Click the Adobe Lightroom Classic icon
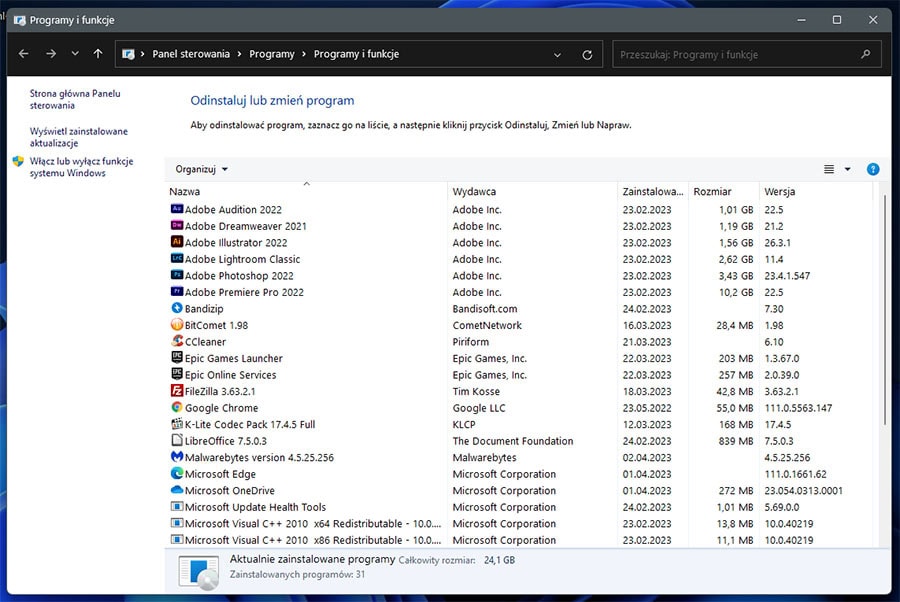The width and height of the screenshot is (900, 602). point(177,259)
